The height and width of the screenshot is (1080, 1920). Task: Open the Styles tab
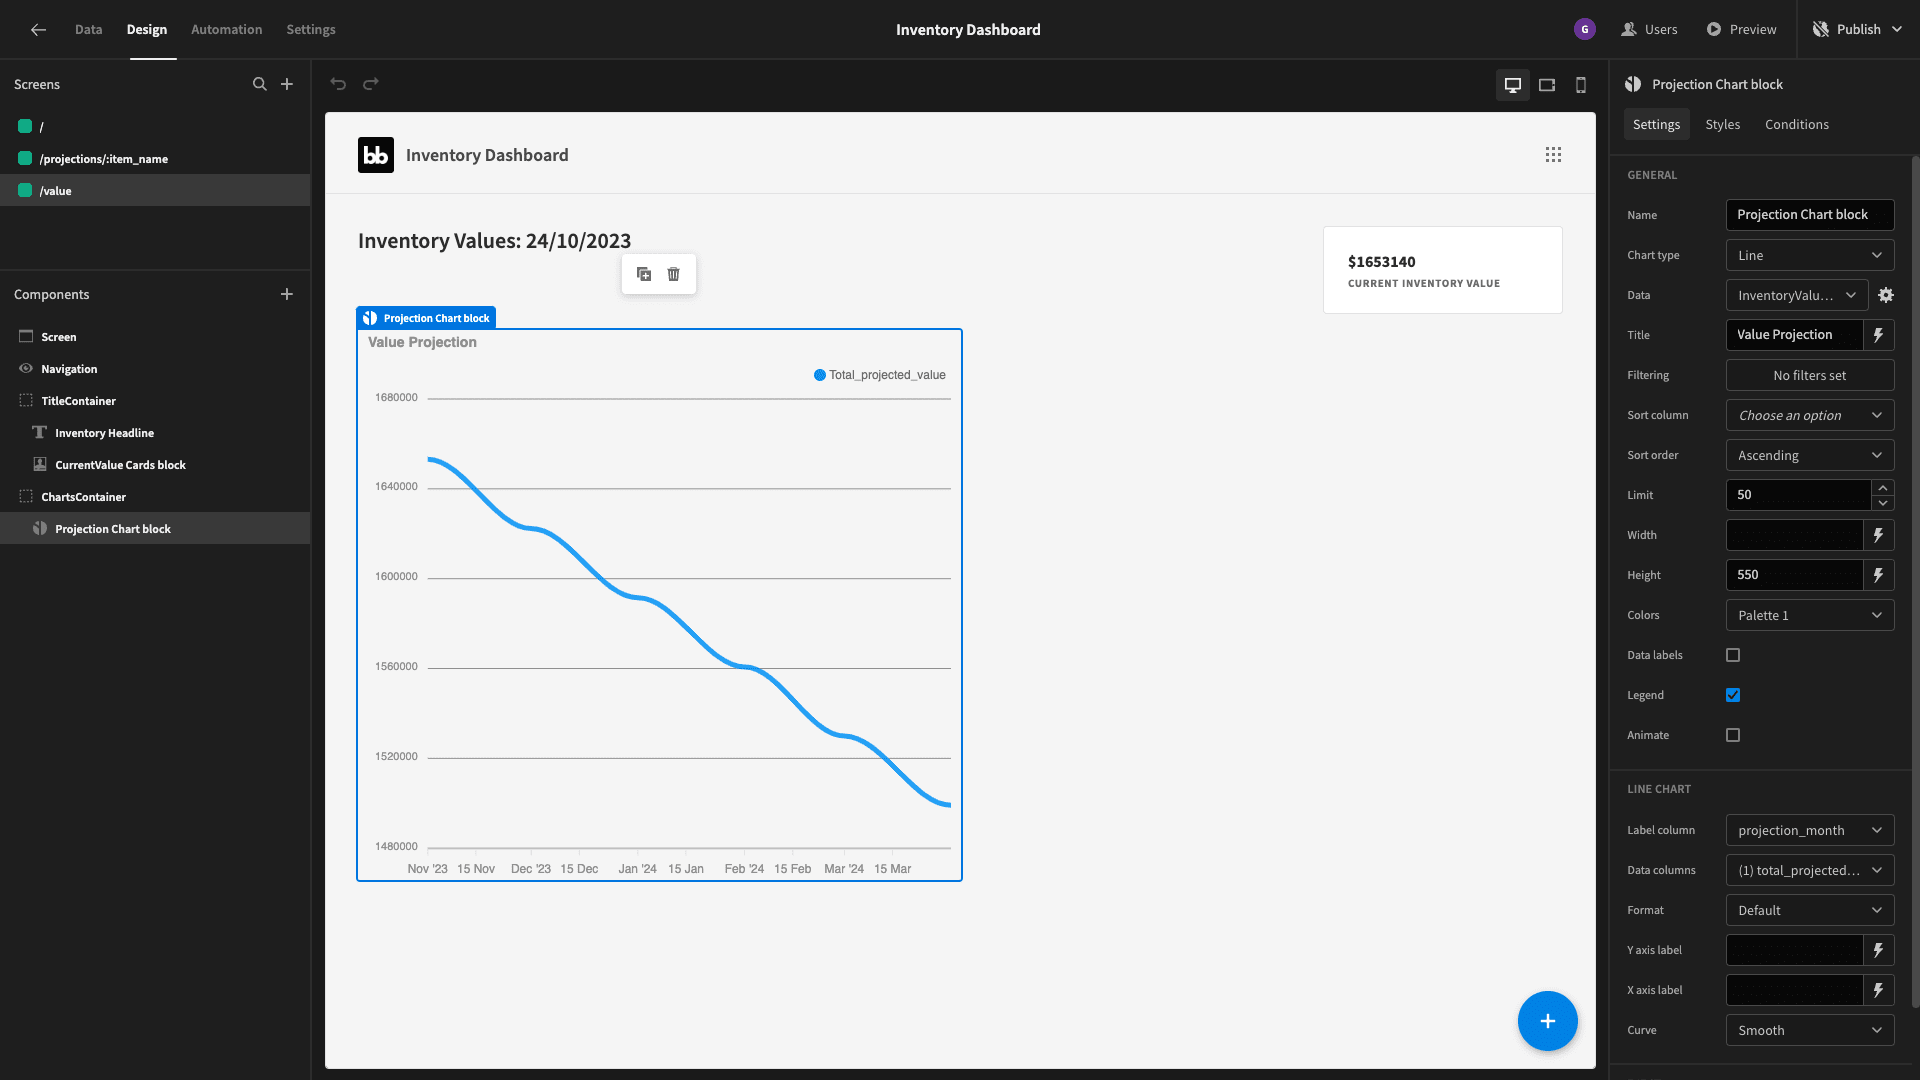(1722, 124)
